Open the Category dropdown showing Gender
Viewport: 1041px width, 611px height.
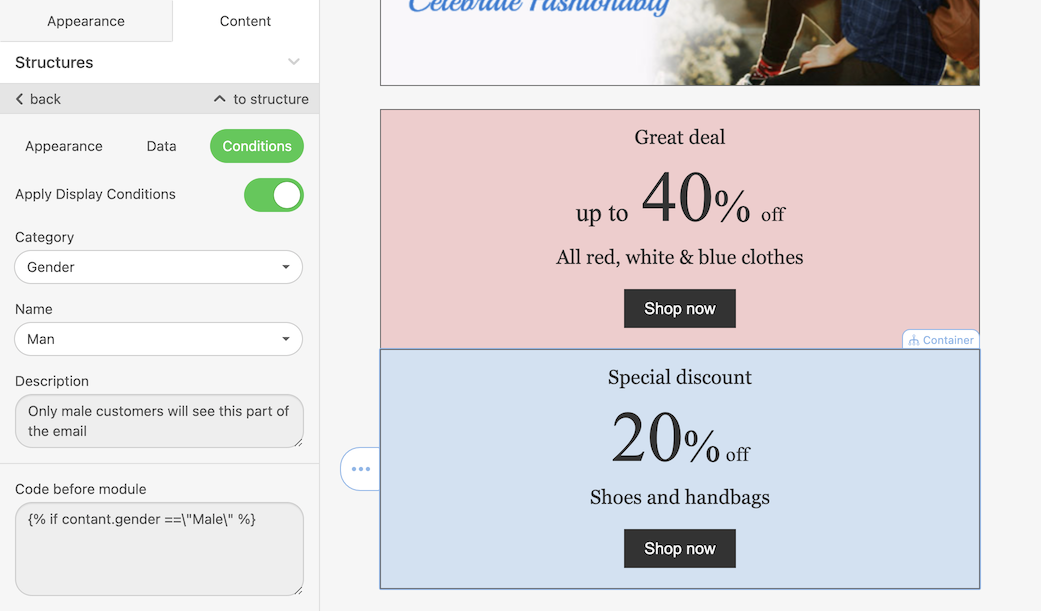click(x=158, y=267)
